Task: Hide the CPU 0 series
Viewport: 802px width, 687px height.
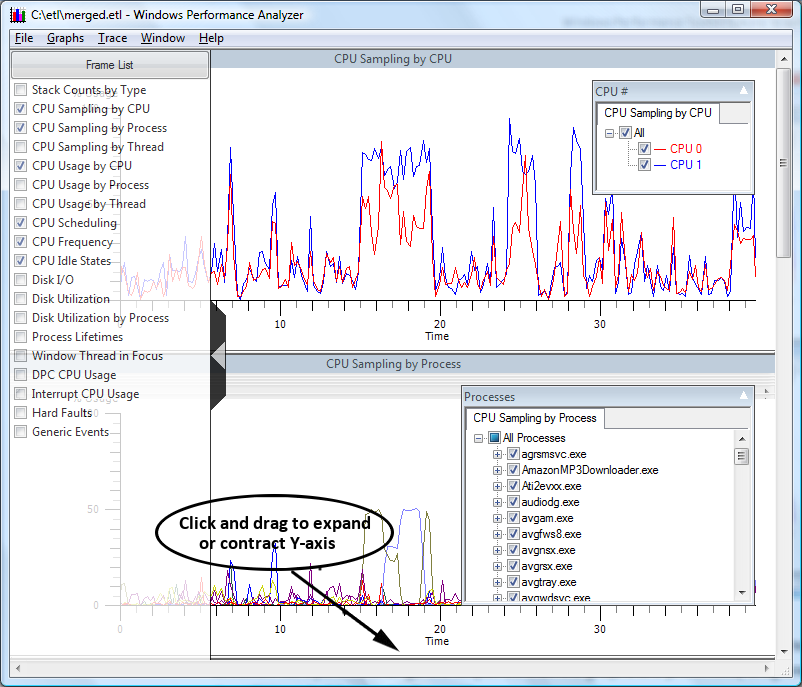Action: pos(644,149)
